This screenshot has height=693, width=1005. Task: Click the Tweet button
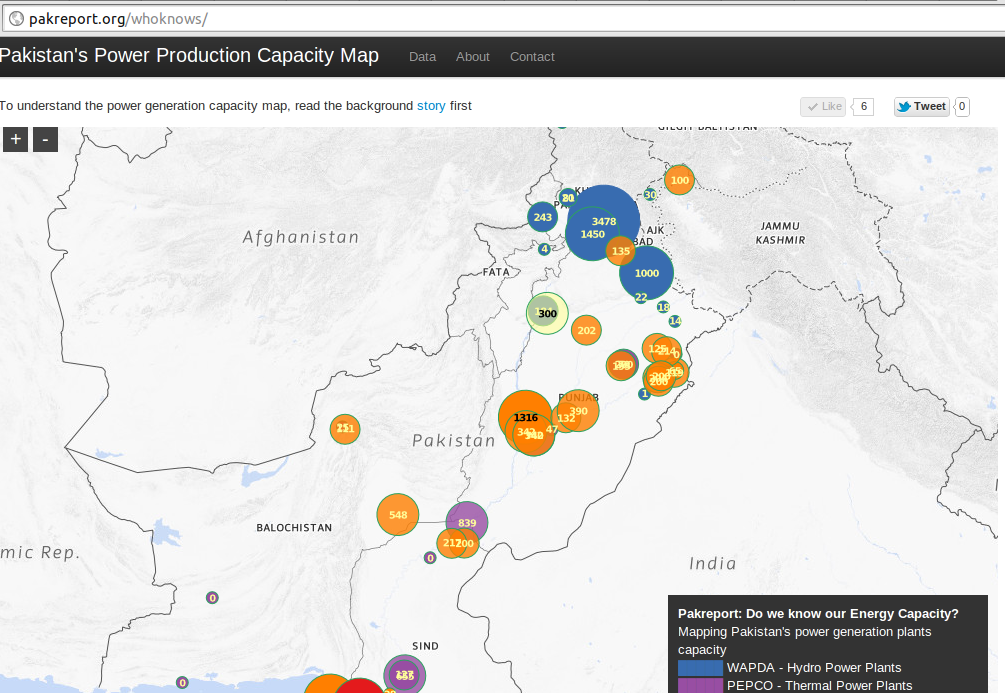pyautogui.click(x=922, y=106)
